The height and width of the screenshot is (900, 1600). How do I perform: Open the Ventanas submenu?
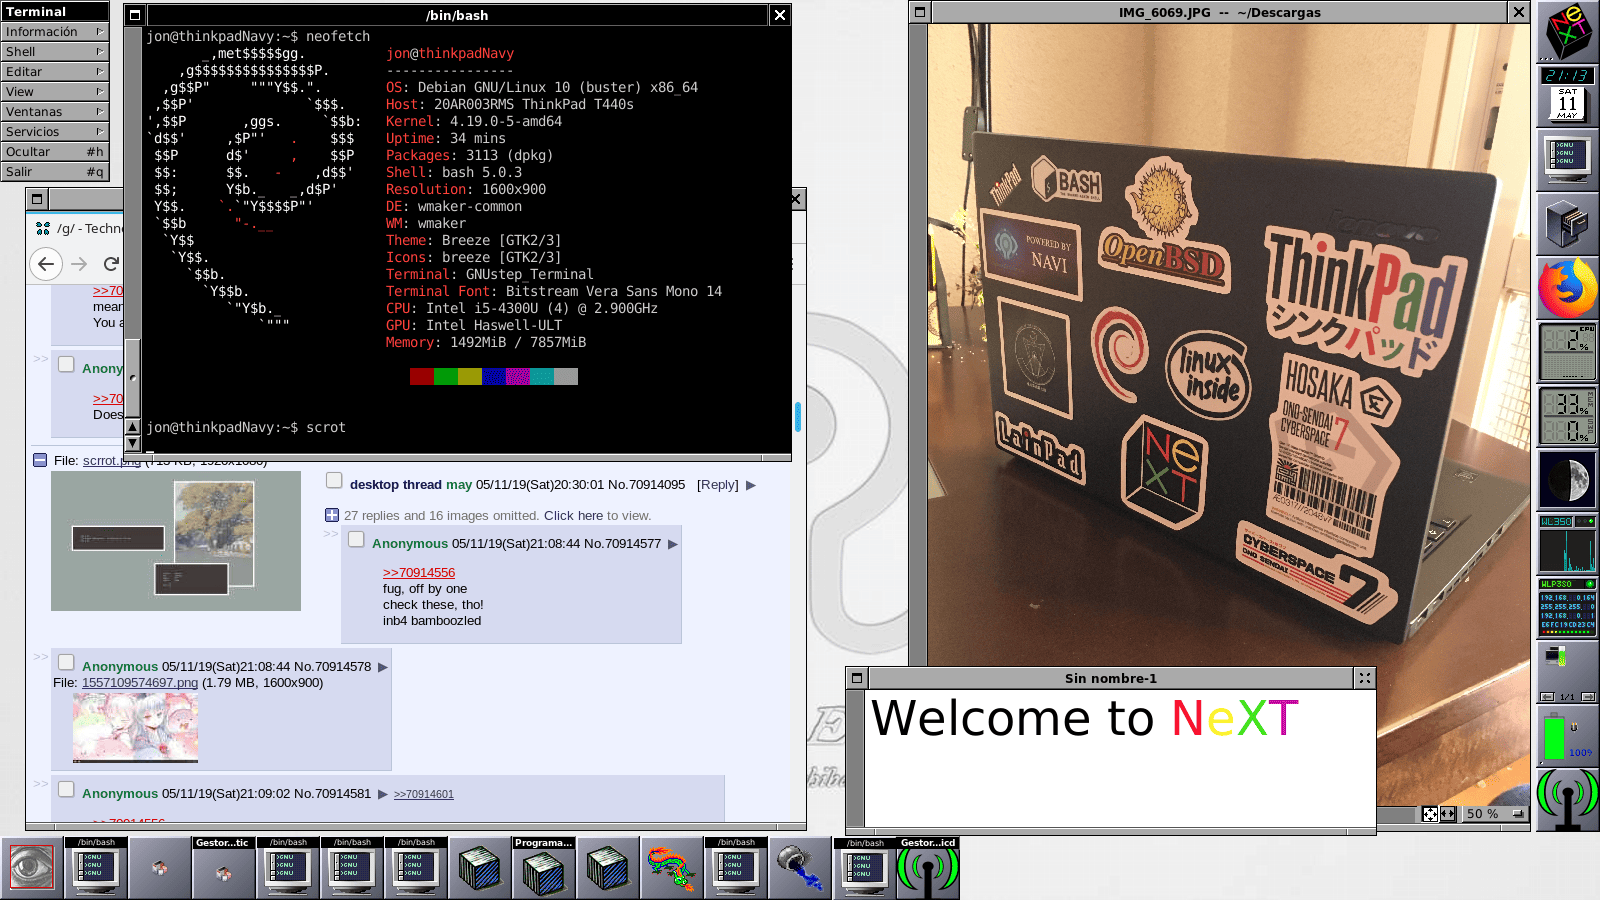tap(55, 112)
